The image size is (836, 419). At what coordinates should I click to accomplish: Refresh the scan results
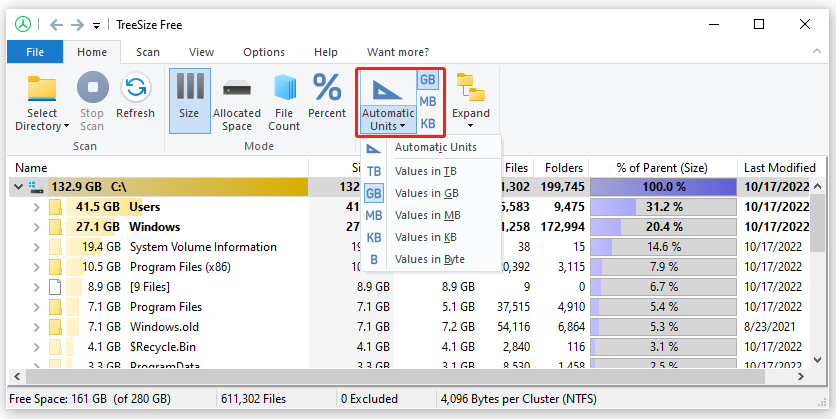coord(135,96)
